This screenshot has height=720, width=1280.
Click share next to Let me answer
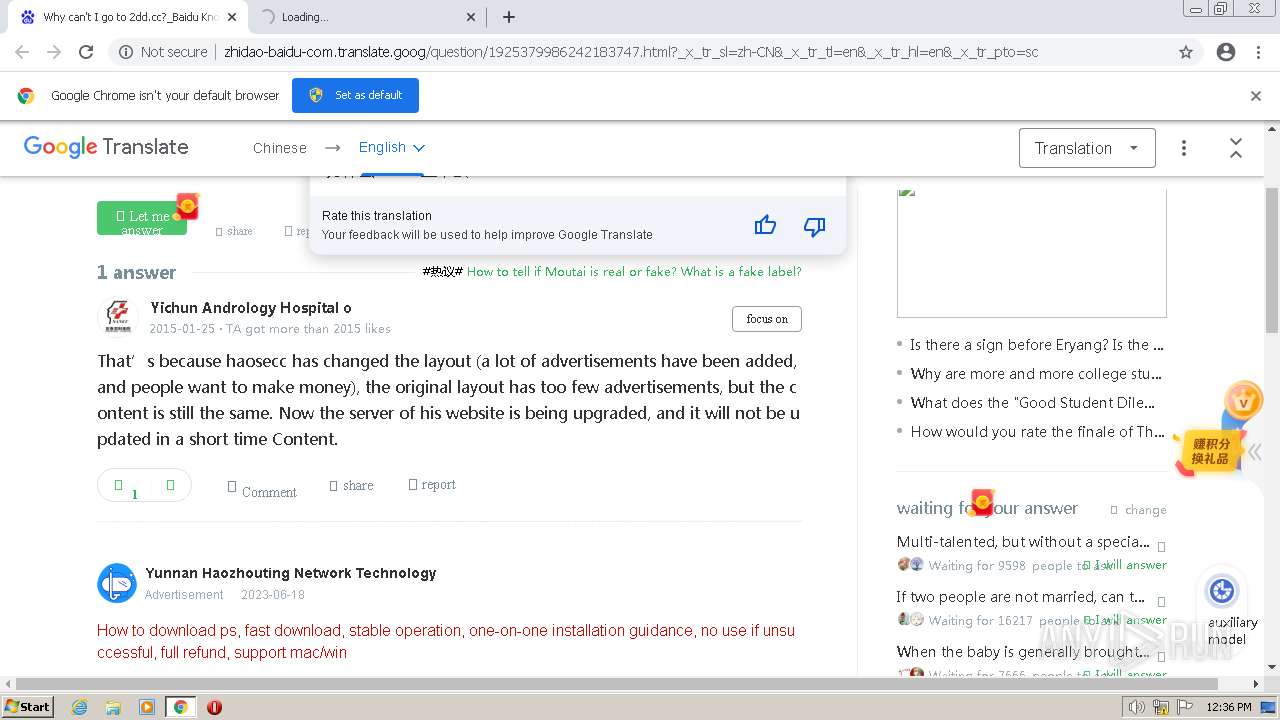click(x=234, y=231)
